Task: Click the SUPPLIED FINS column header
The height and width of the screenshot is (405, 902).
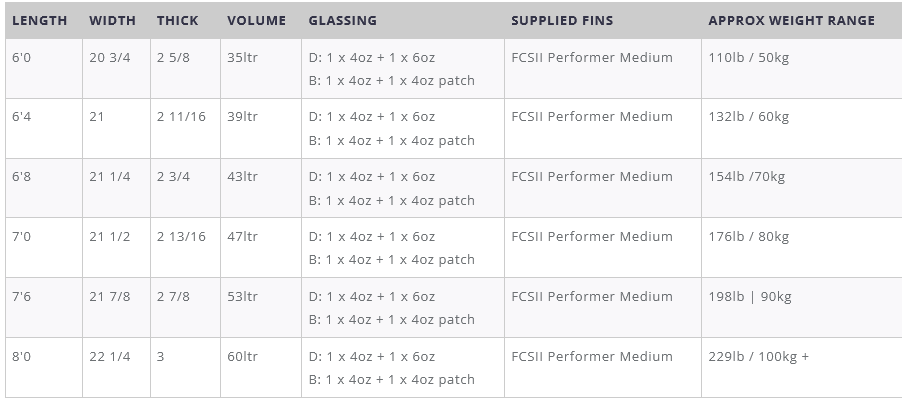Action: [x=562, y=20]
